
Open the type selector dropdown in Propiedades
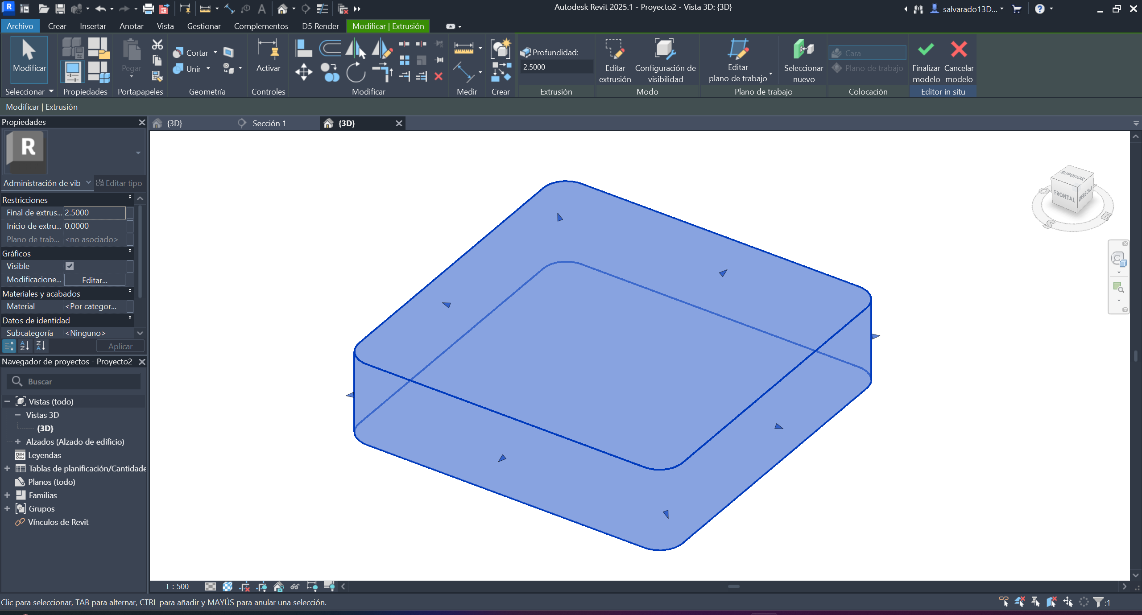tap(138, 153)
